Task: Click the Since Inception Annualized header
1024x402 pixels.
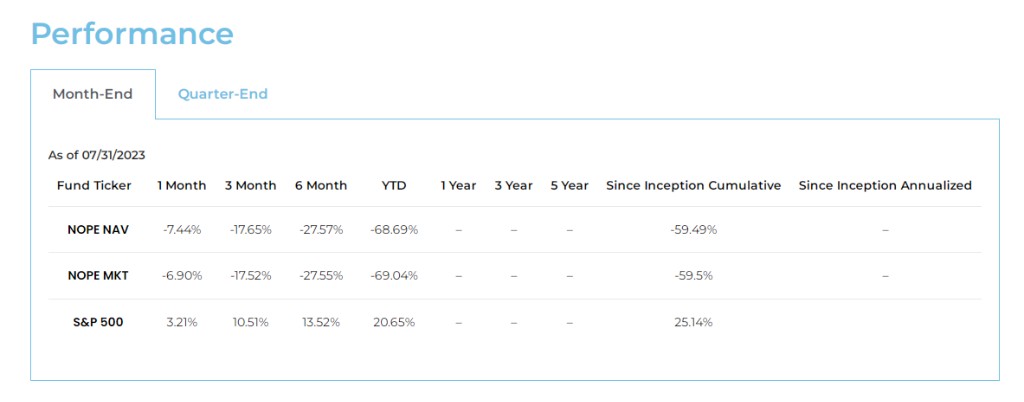Action: click(885, 185)
